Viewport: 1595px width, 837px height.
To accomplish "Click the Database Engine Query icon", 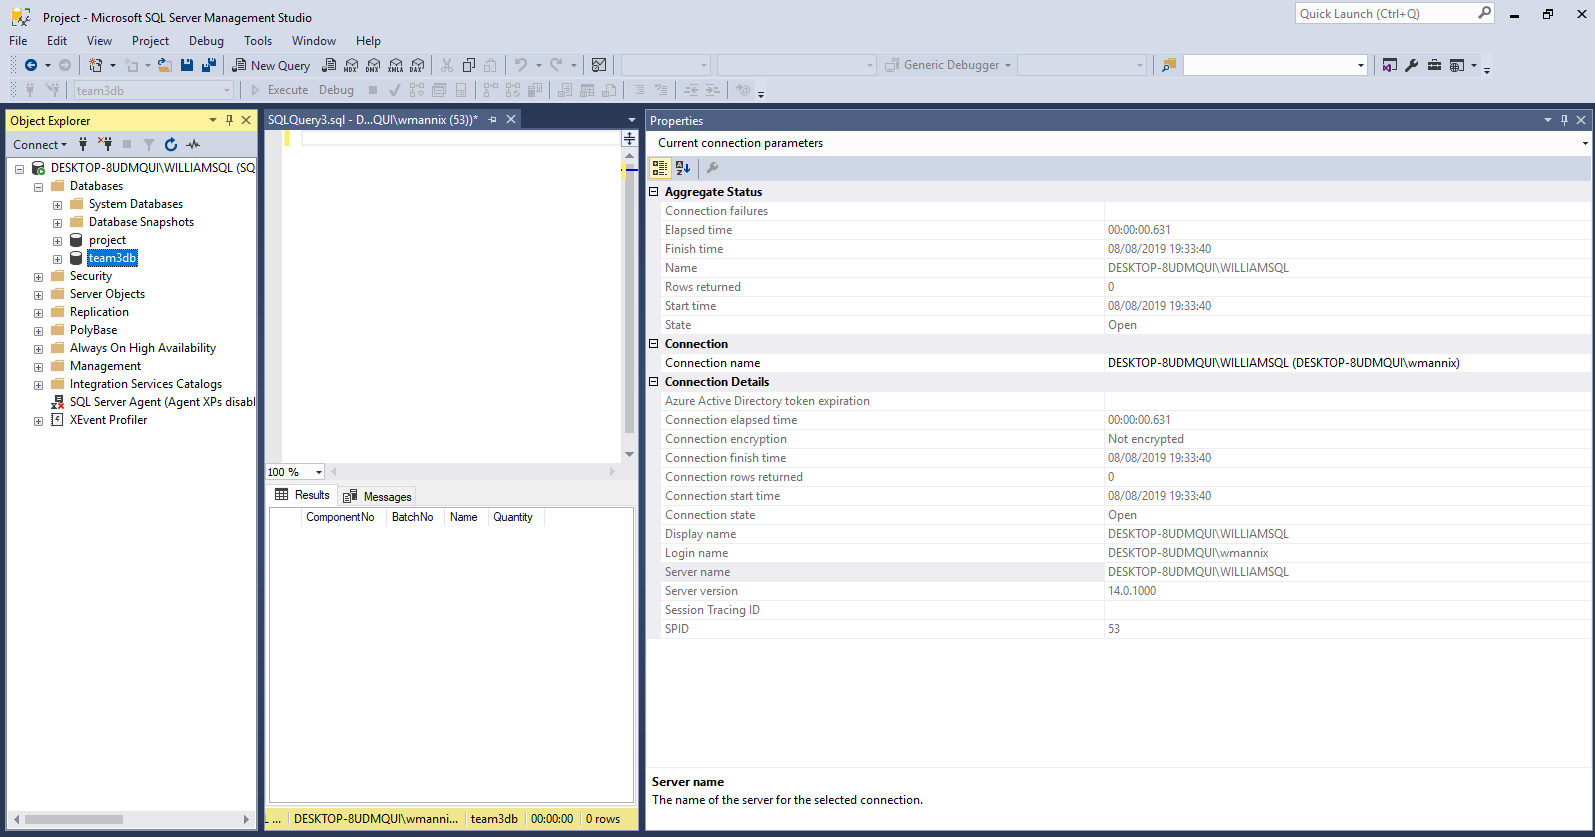I will pyautogui.click(x=329, y=65).
